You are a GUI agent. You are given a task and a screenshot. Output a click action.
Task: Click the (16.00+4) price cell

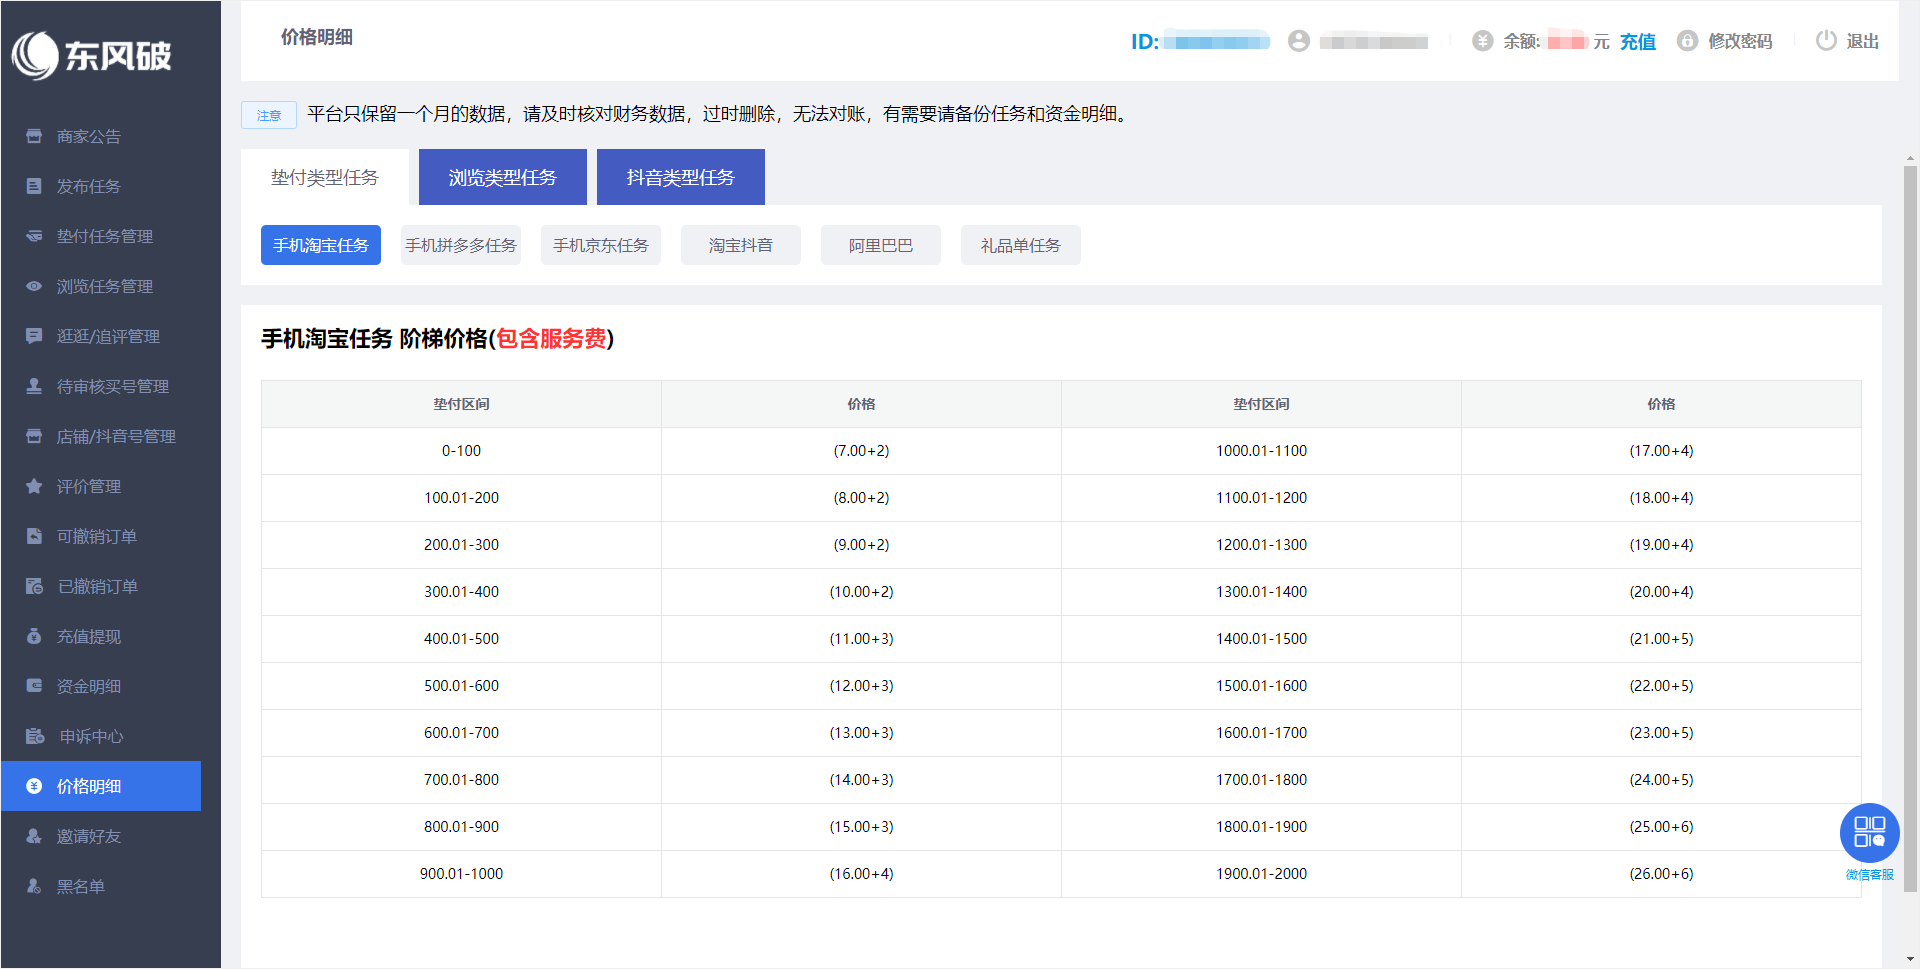861,874
